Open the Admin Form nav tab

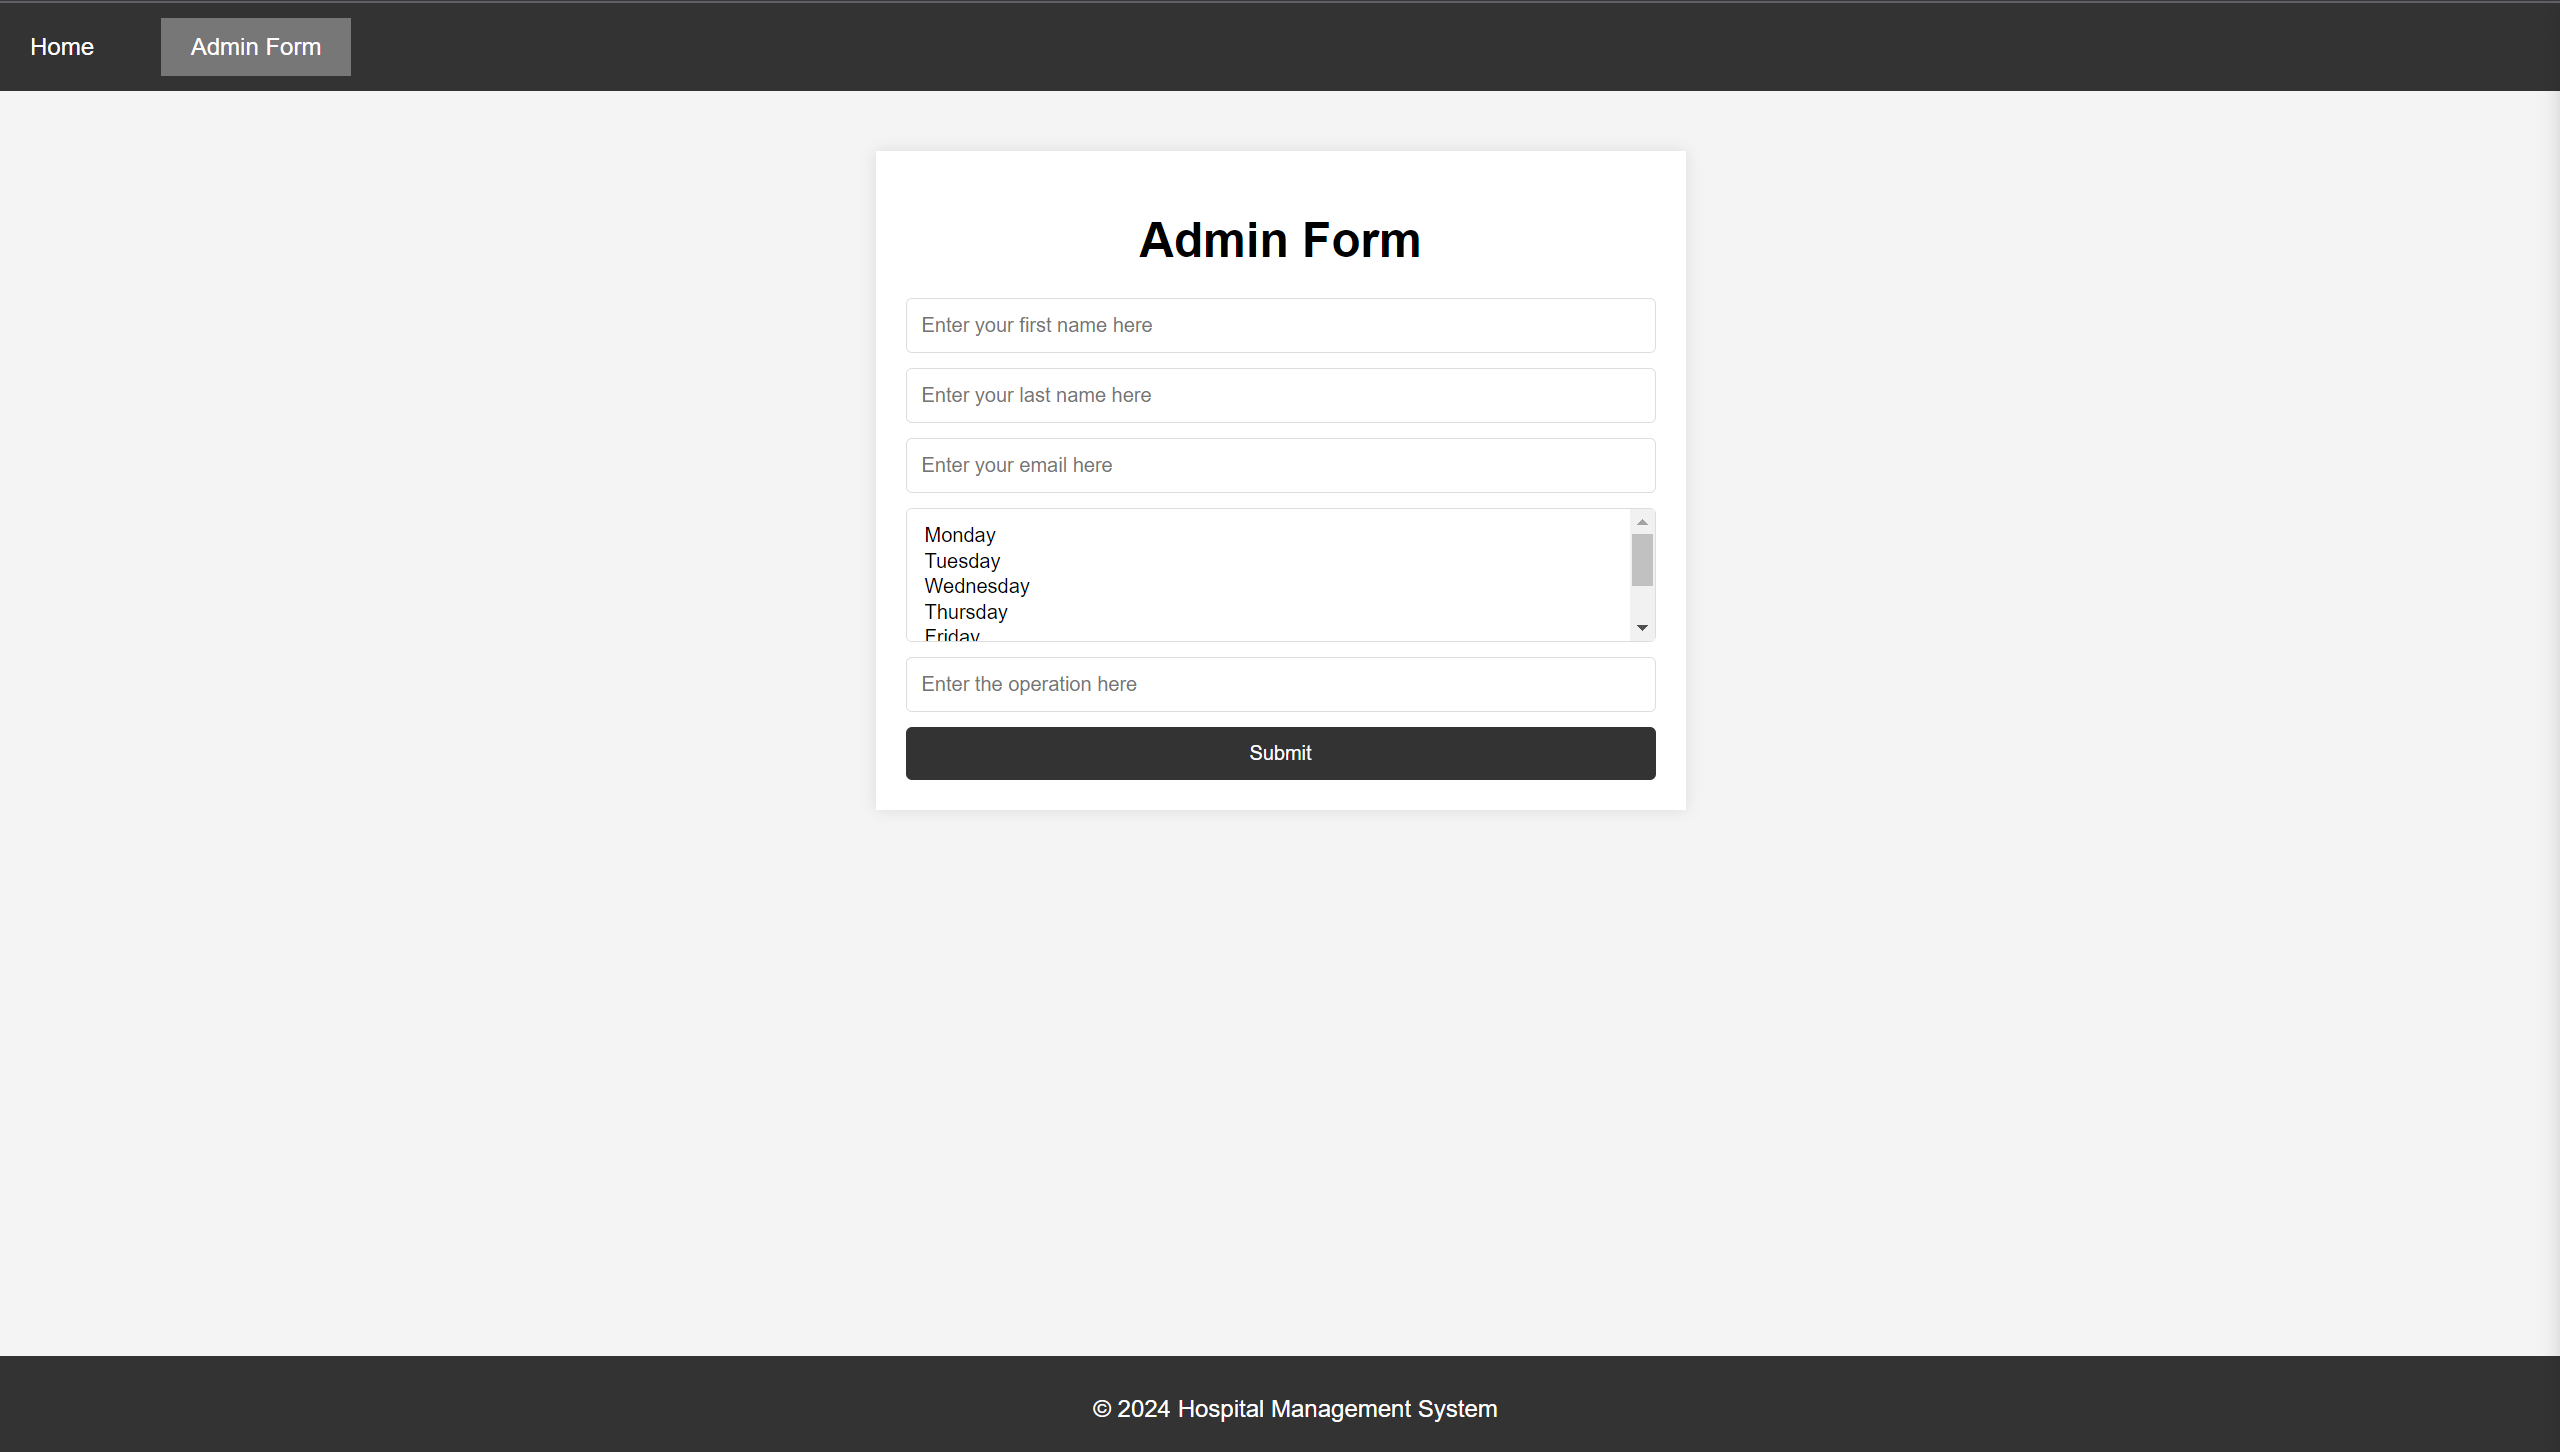pyautogui.click(x=255, y=47)
